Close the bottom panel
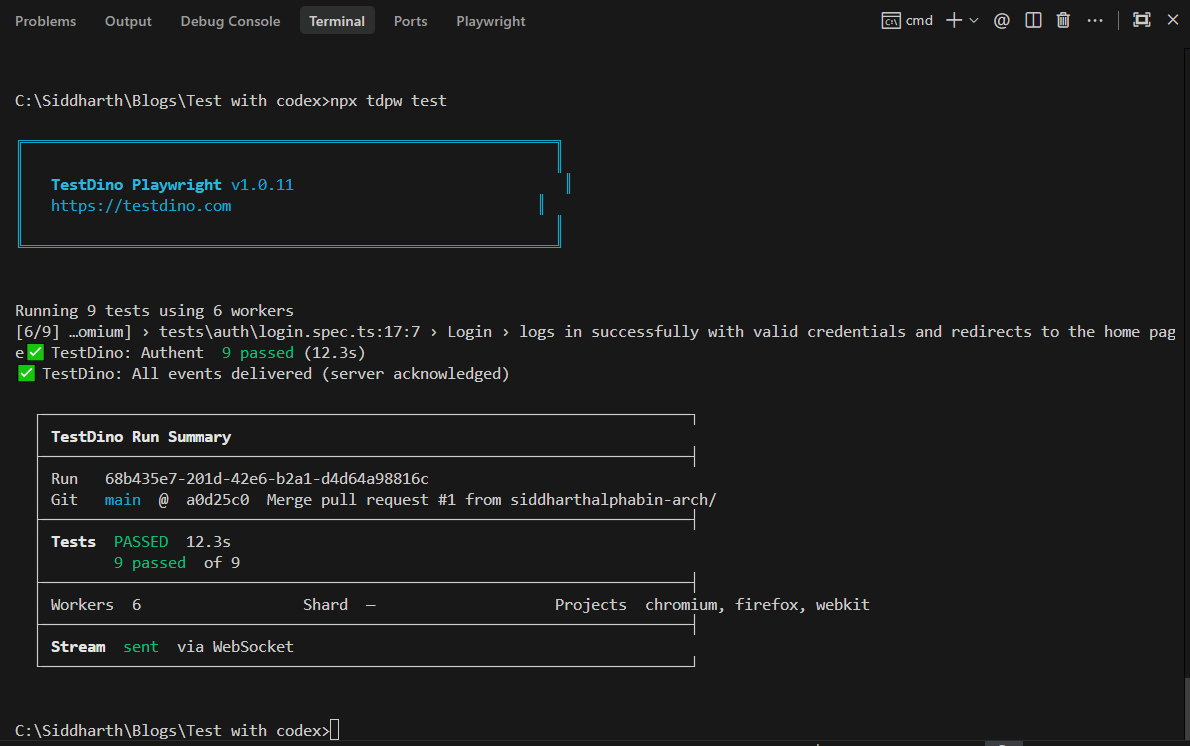 (x=1173, y=20)
